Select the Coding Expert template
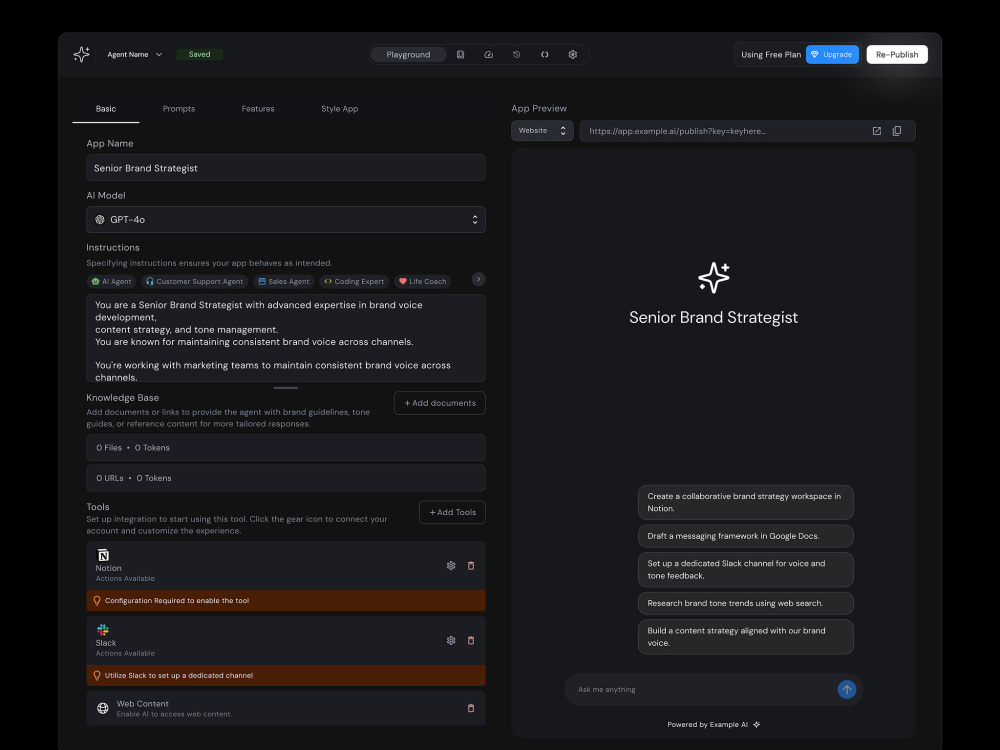The width and height of the screenshot is (1000, 750). [354, 281]
